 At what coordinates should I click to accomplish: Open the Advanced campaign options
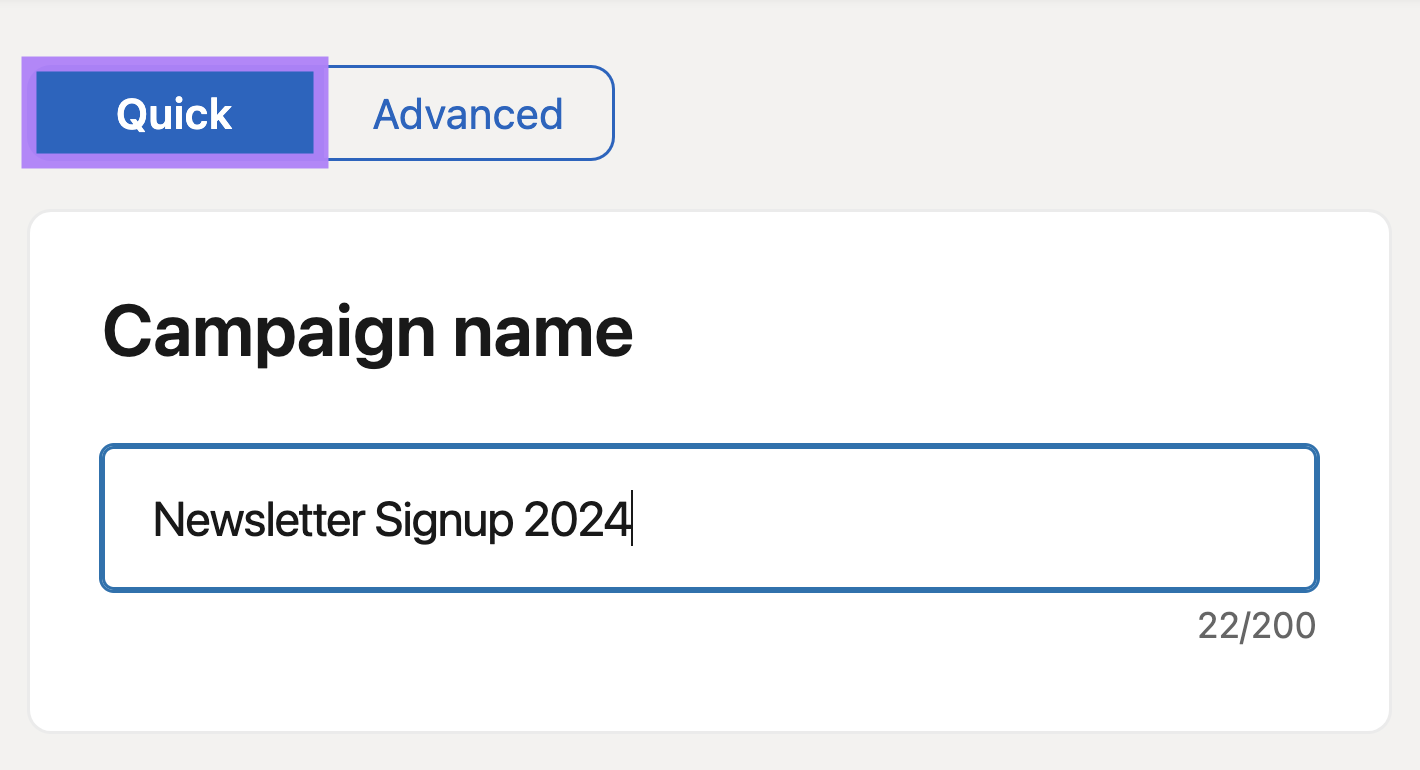(x=466, y=113)
